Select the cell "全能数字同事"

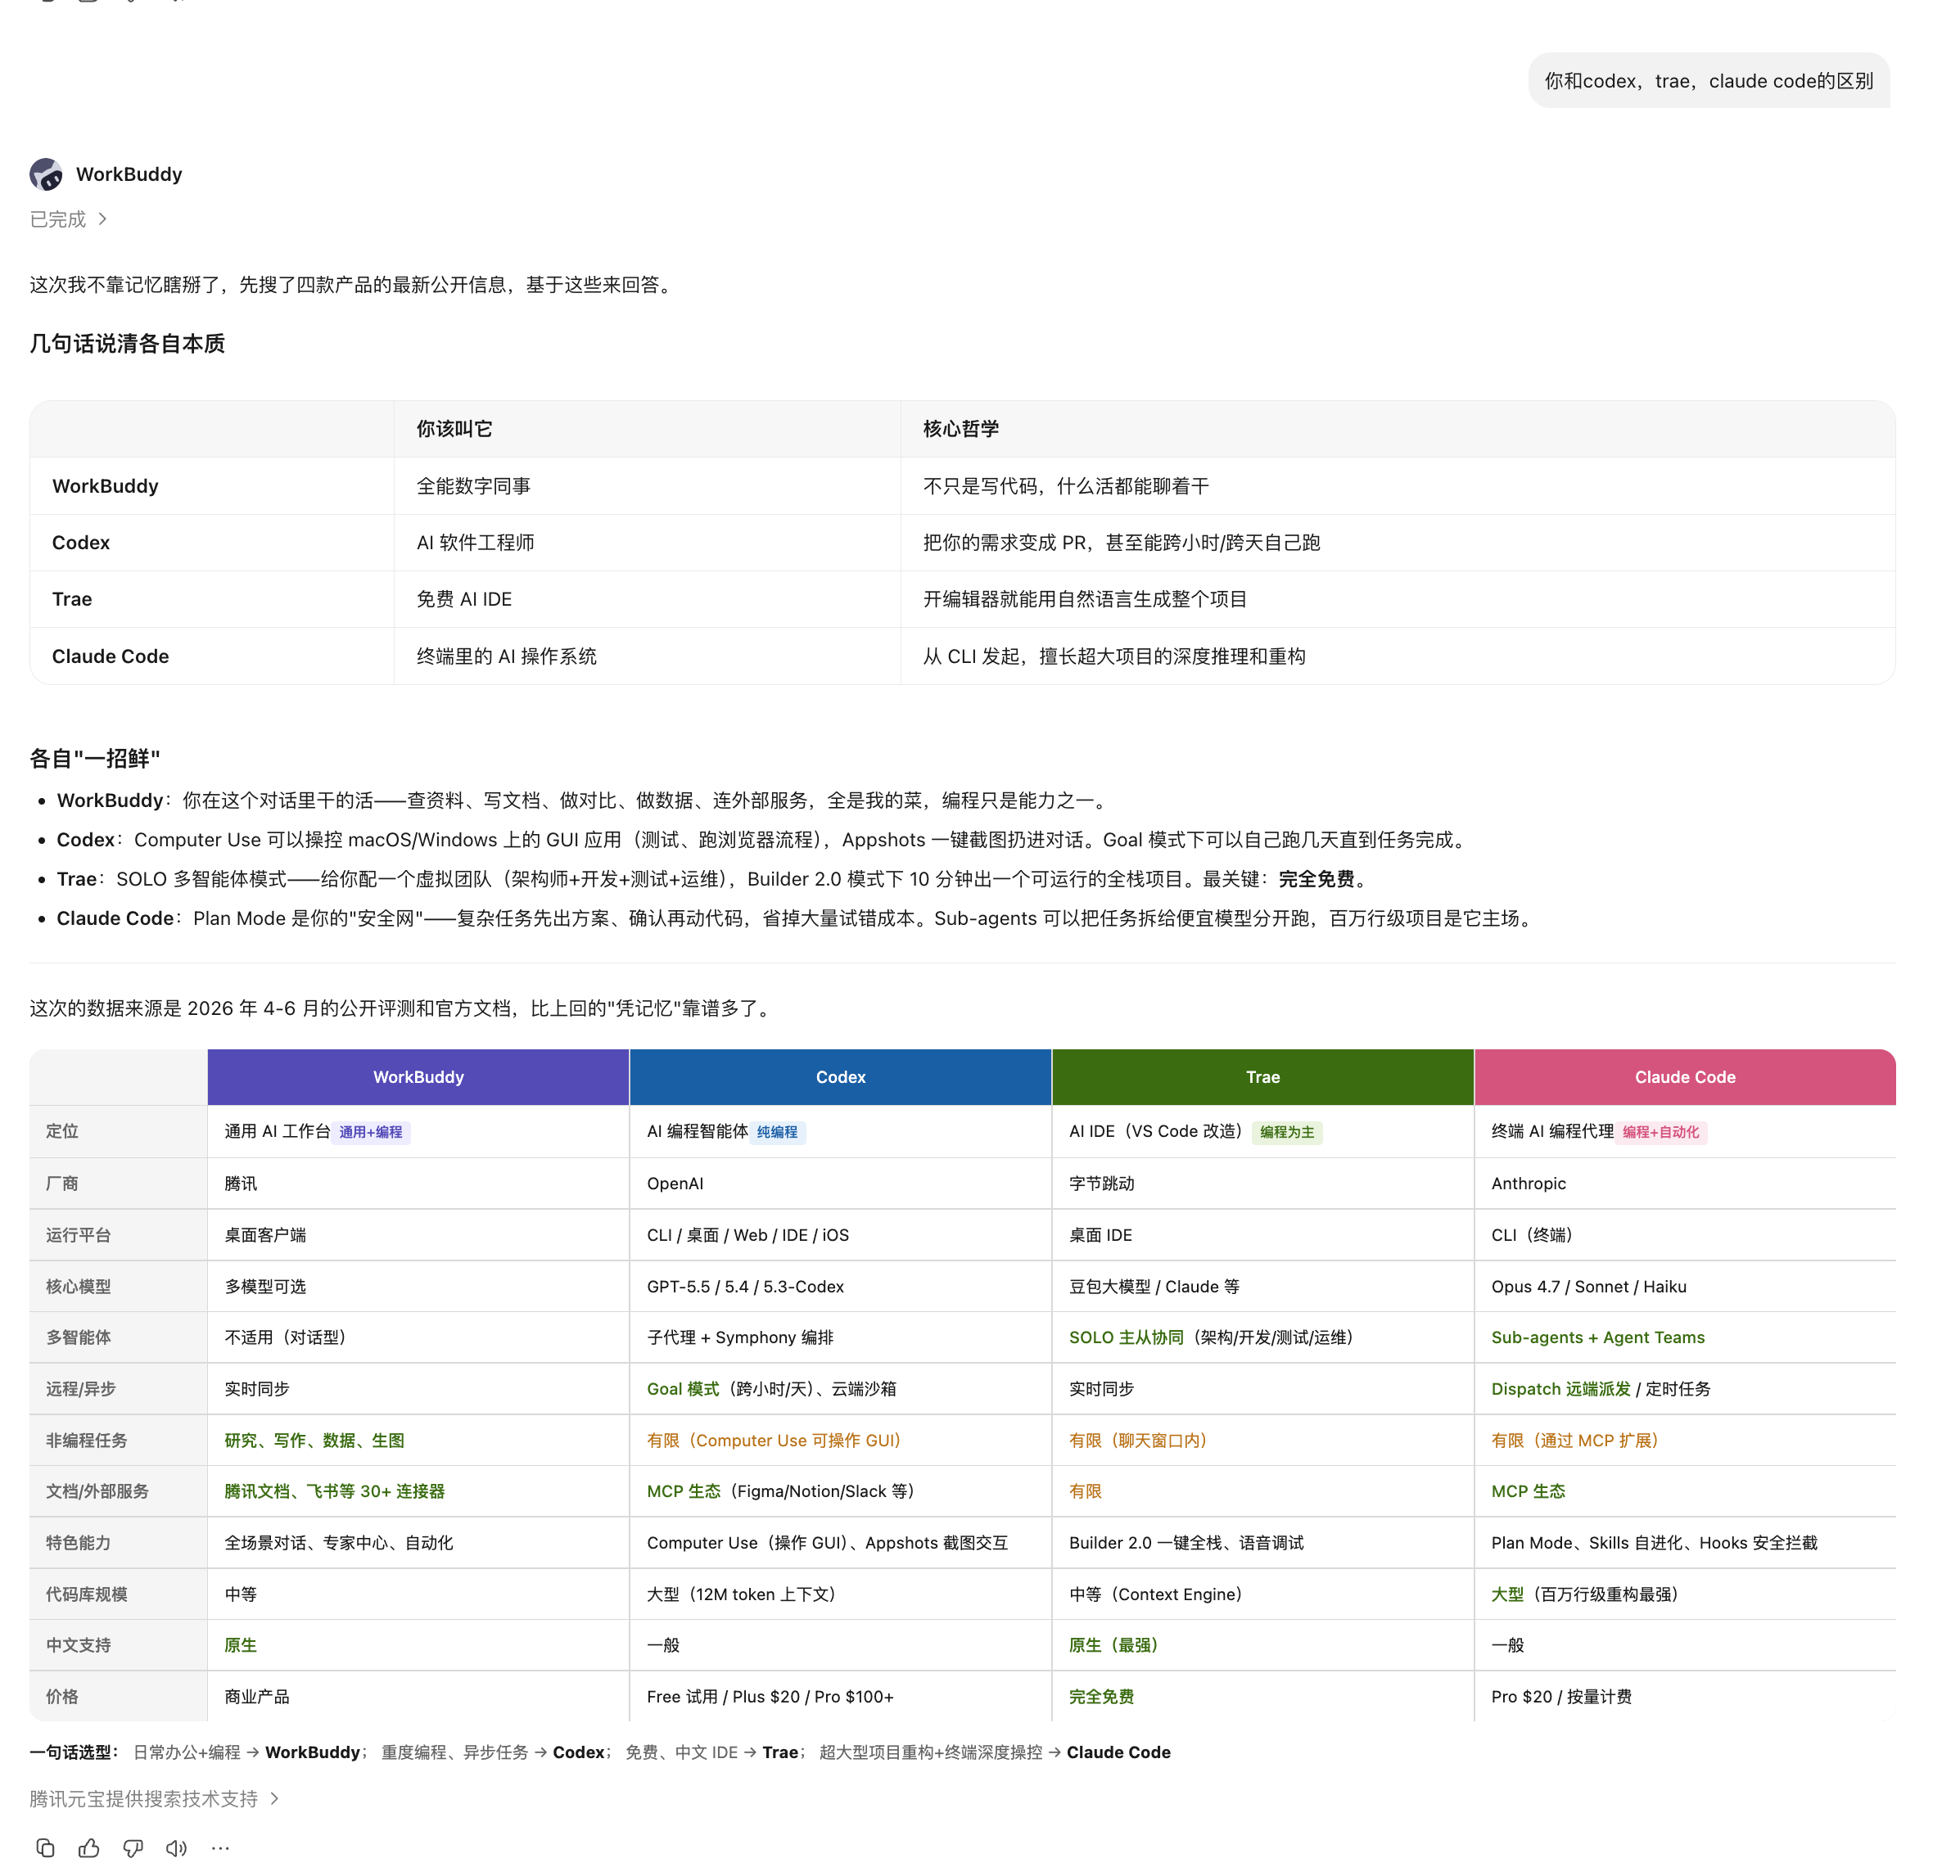pyautogui.click(x=473, y=486)
